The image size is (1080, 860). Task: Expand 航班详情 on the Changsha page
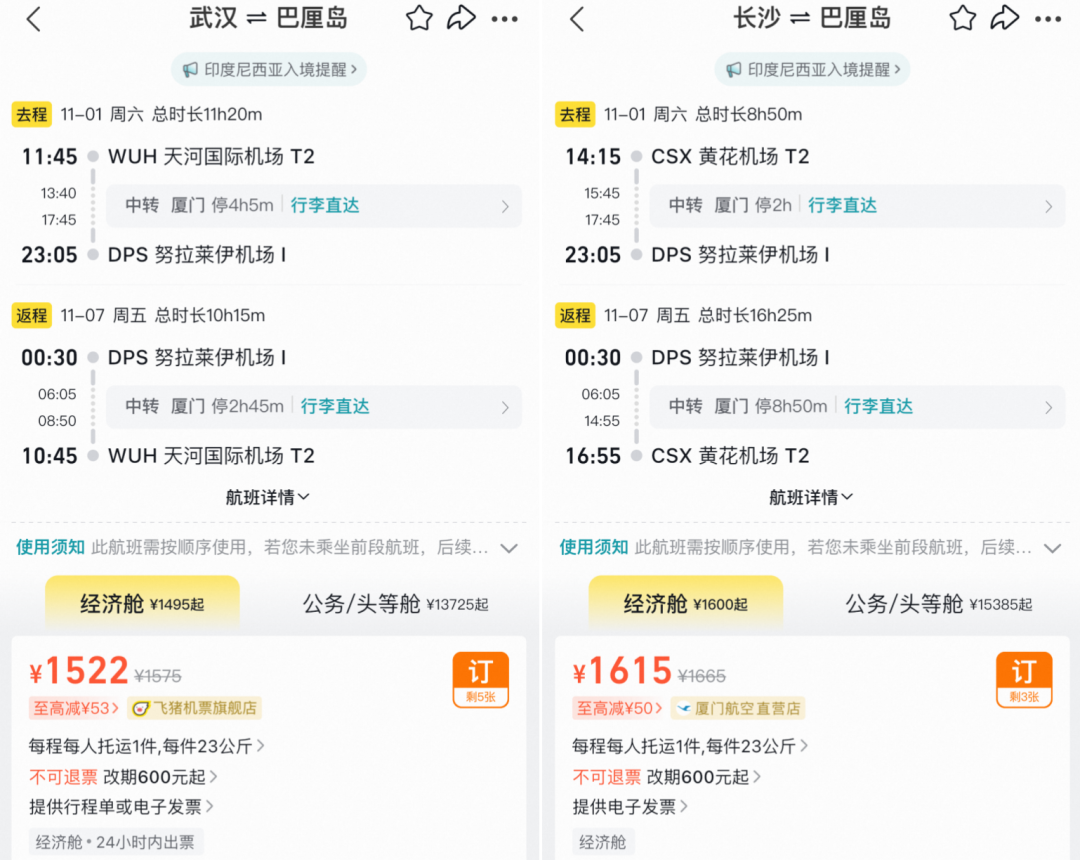point(810,497)
